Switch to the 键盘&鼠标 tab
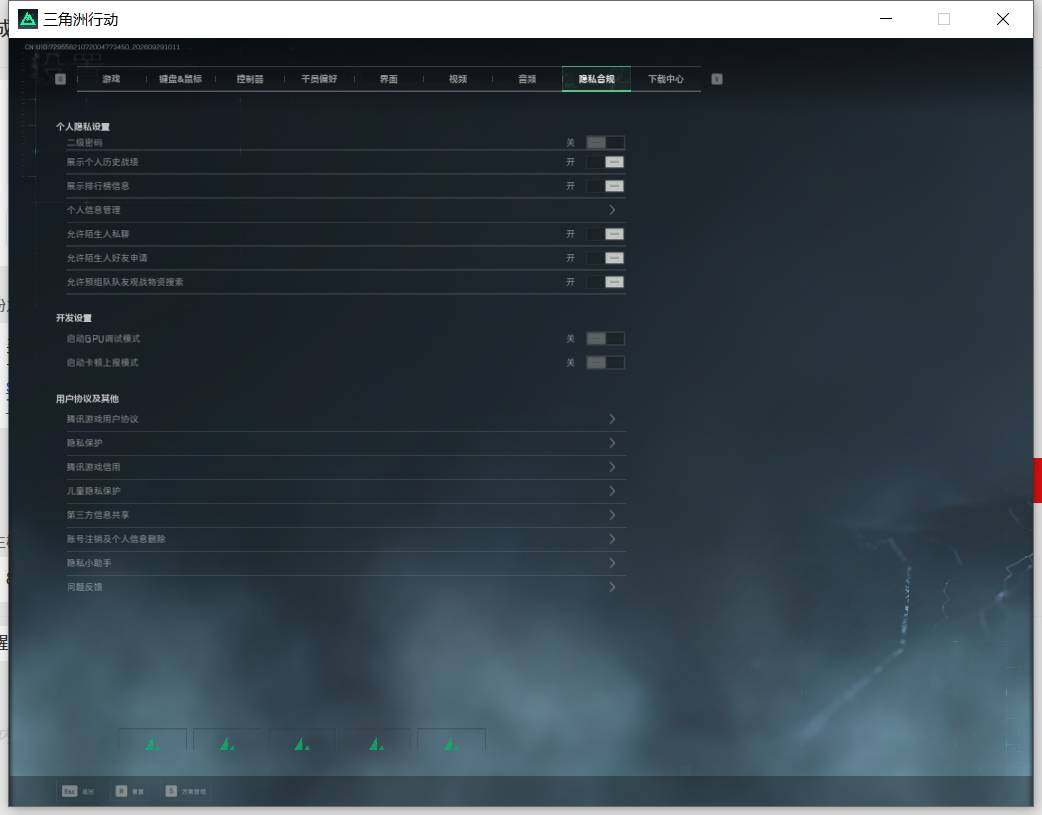This screenshot has height=815, width=1042. [x=180, y=79]
